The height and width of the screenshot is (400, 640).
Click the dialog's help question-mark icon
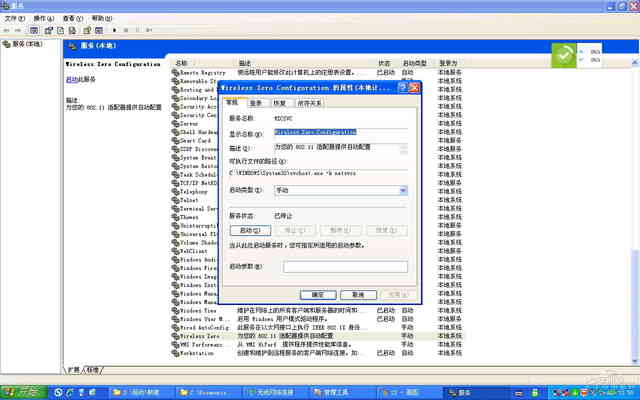402,87
